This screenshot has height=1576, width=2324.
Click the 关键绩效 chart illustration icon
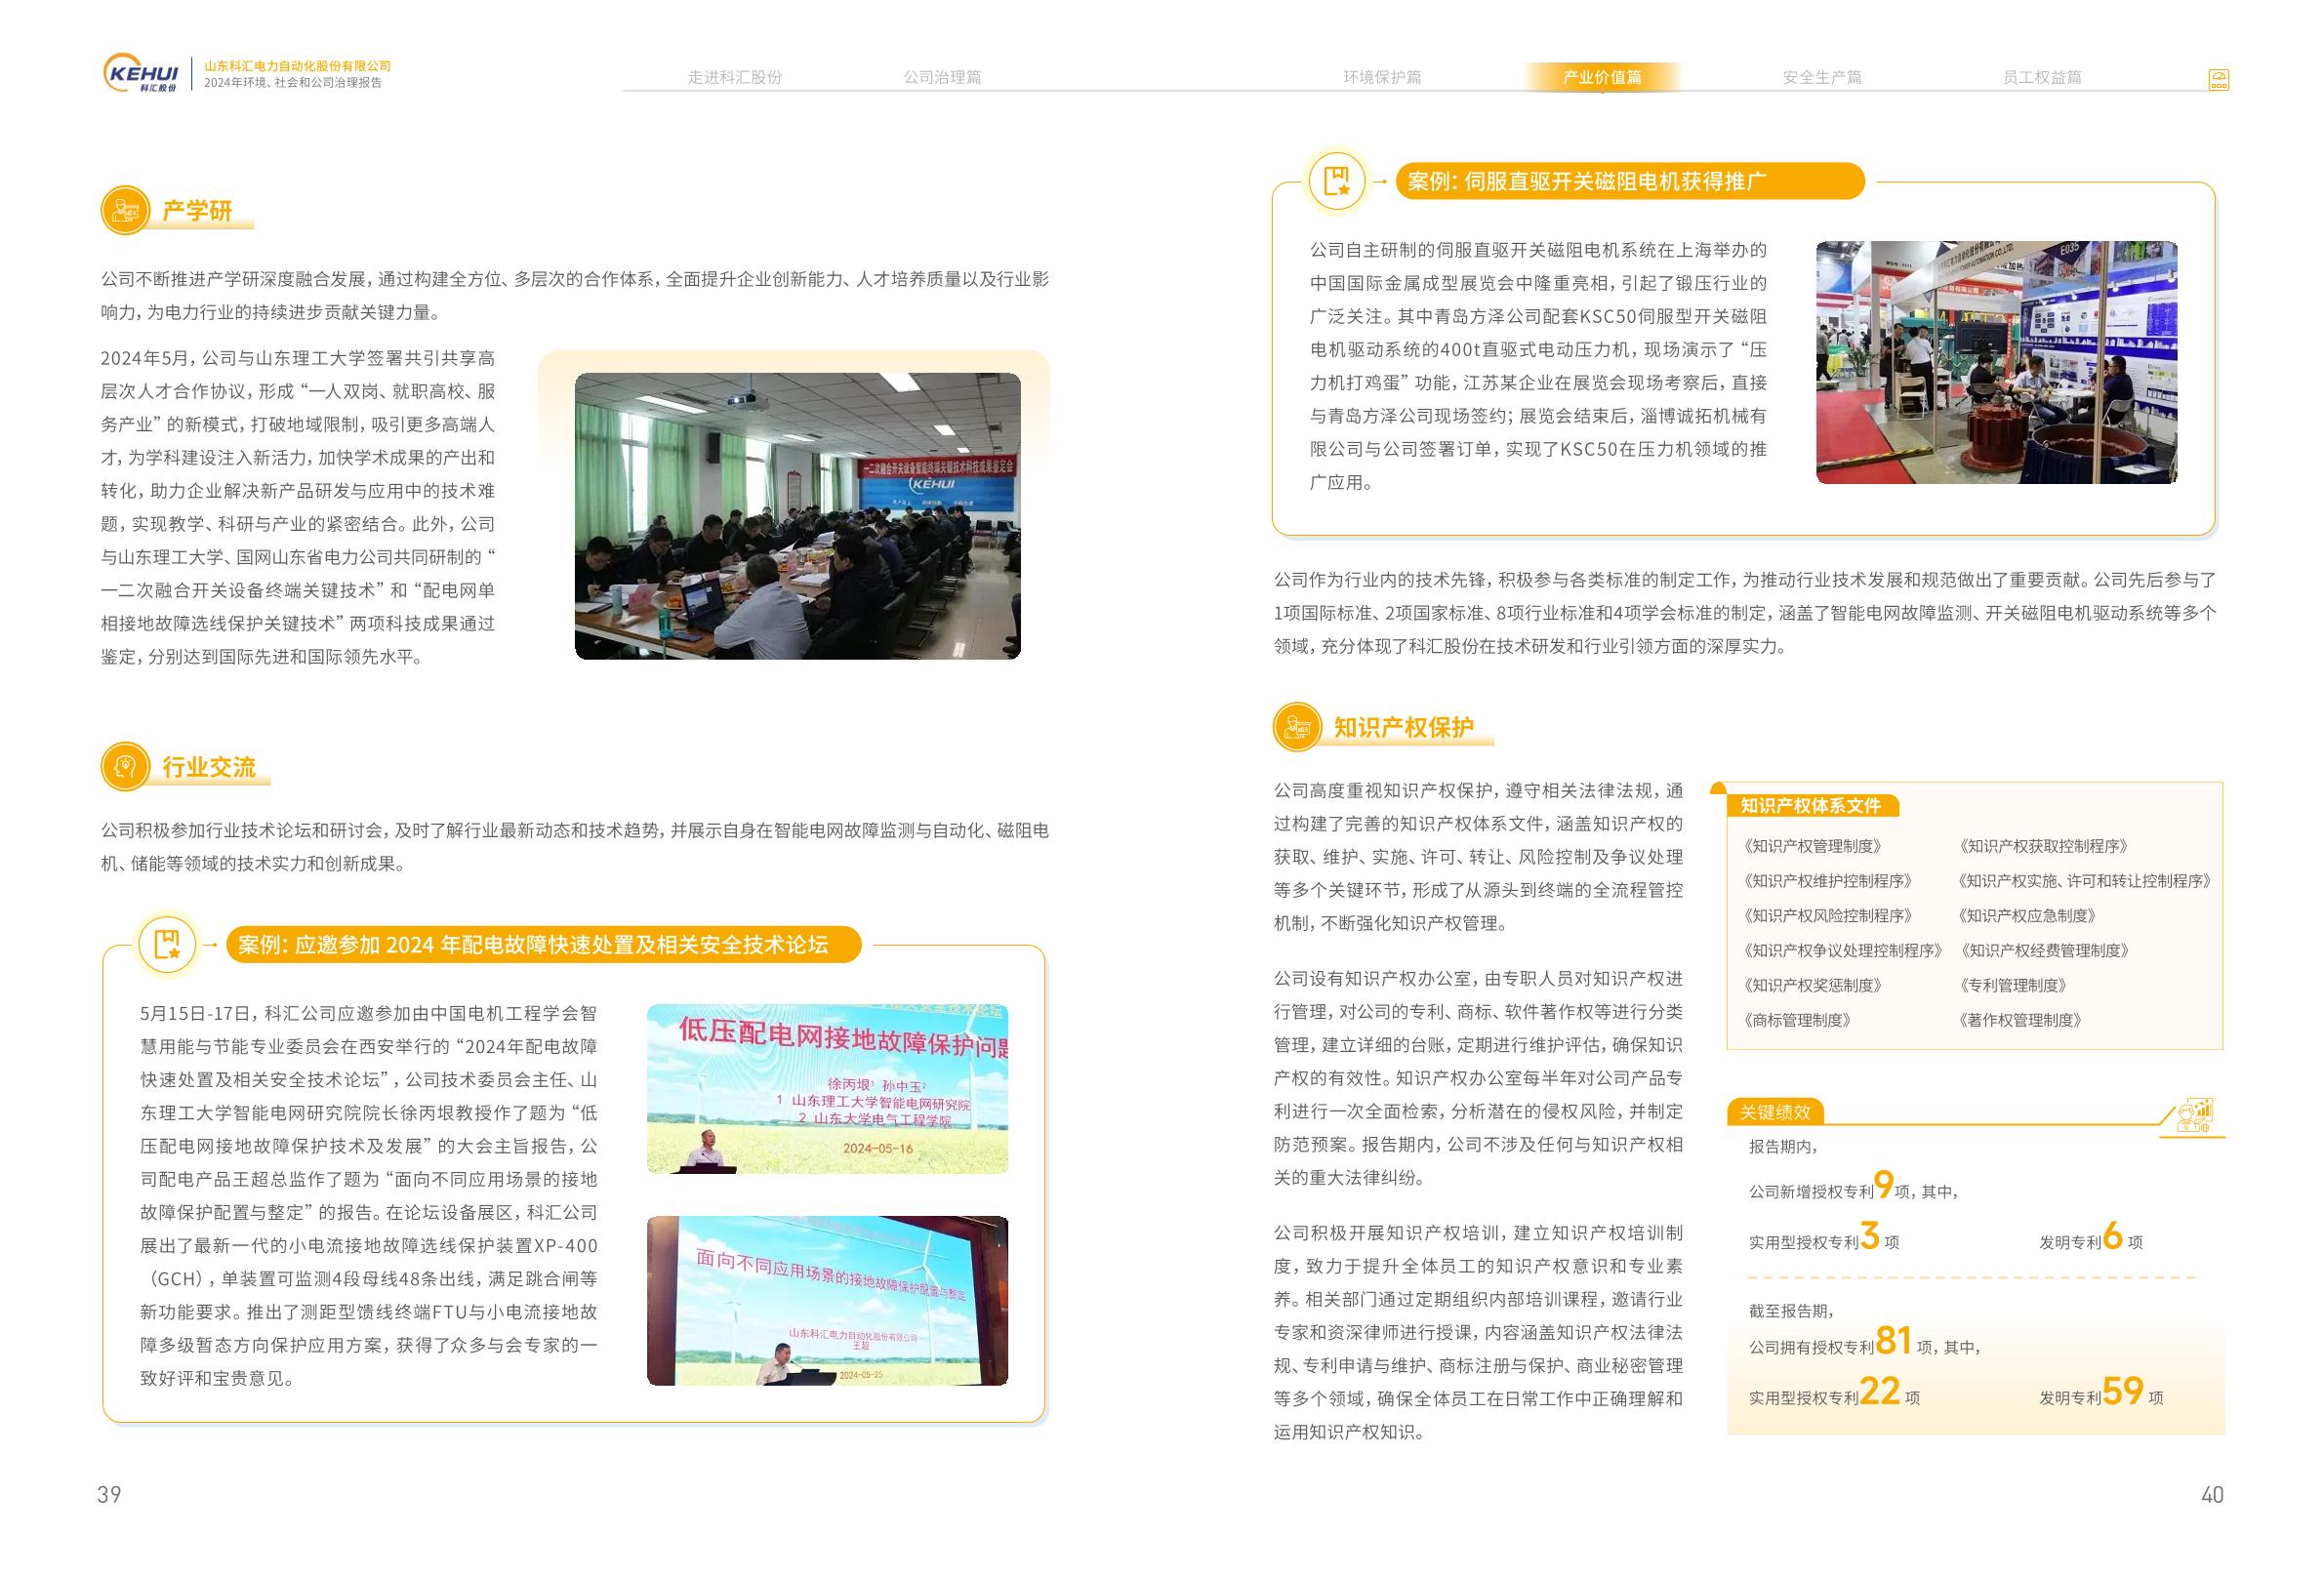(x=2195, y=1115)
